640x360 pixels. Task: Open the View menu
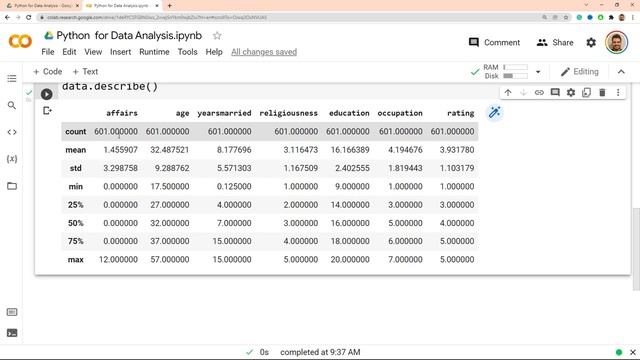pos(93,52)
